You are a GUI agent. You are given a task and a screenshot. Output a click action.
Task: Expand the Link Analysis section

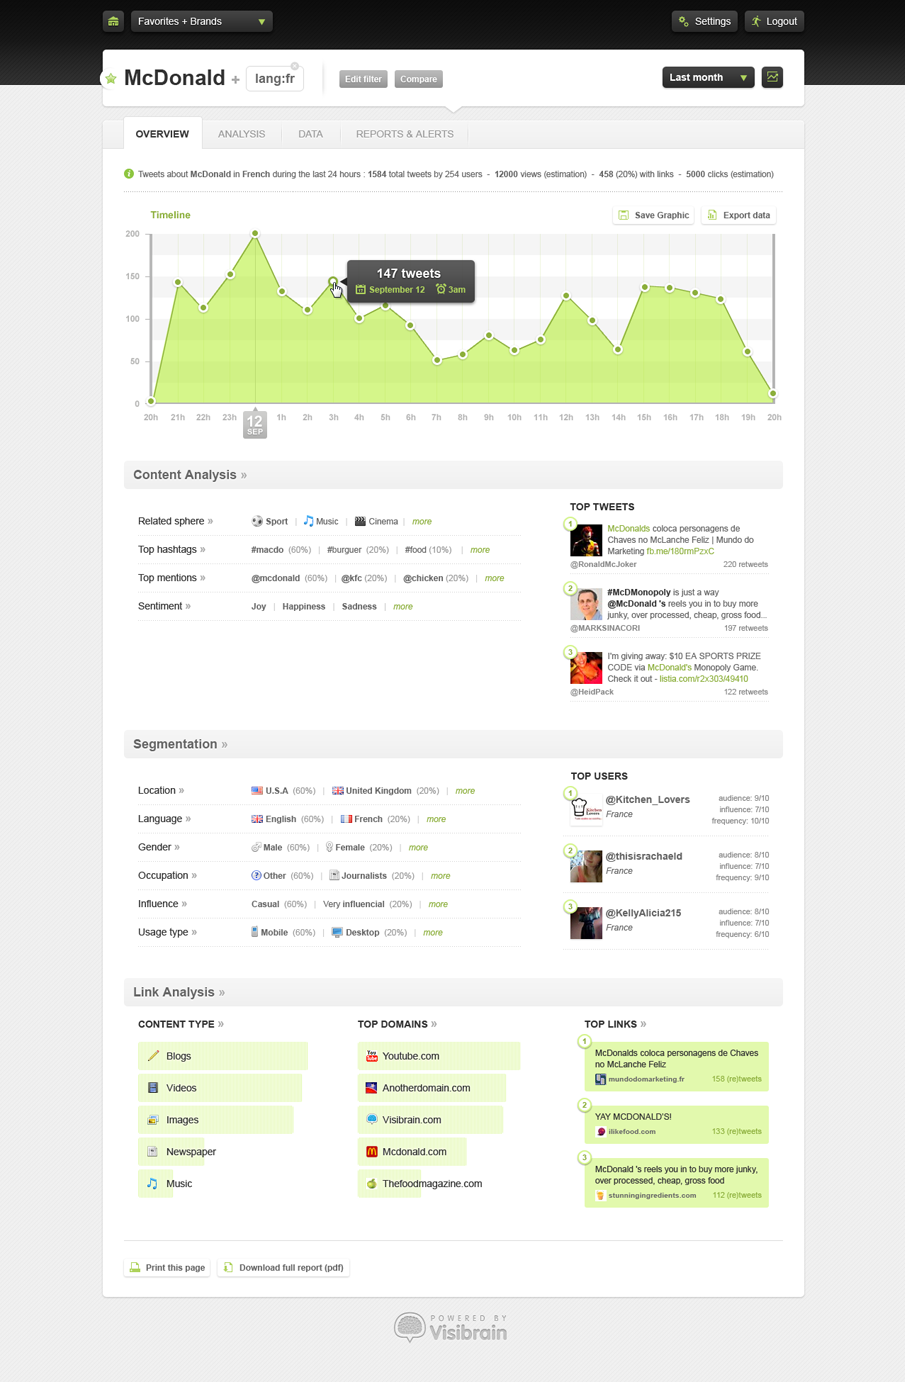(x=179, y=992)
